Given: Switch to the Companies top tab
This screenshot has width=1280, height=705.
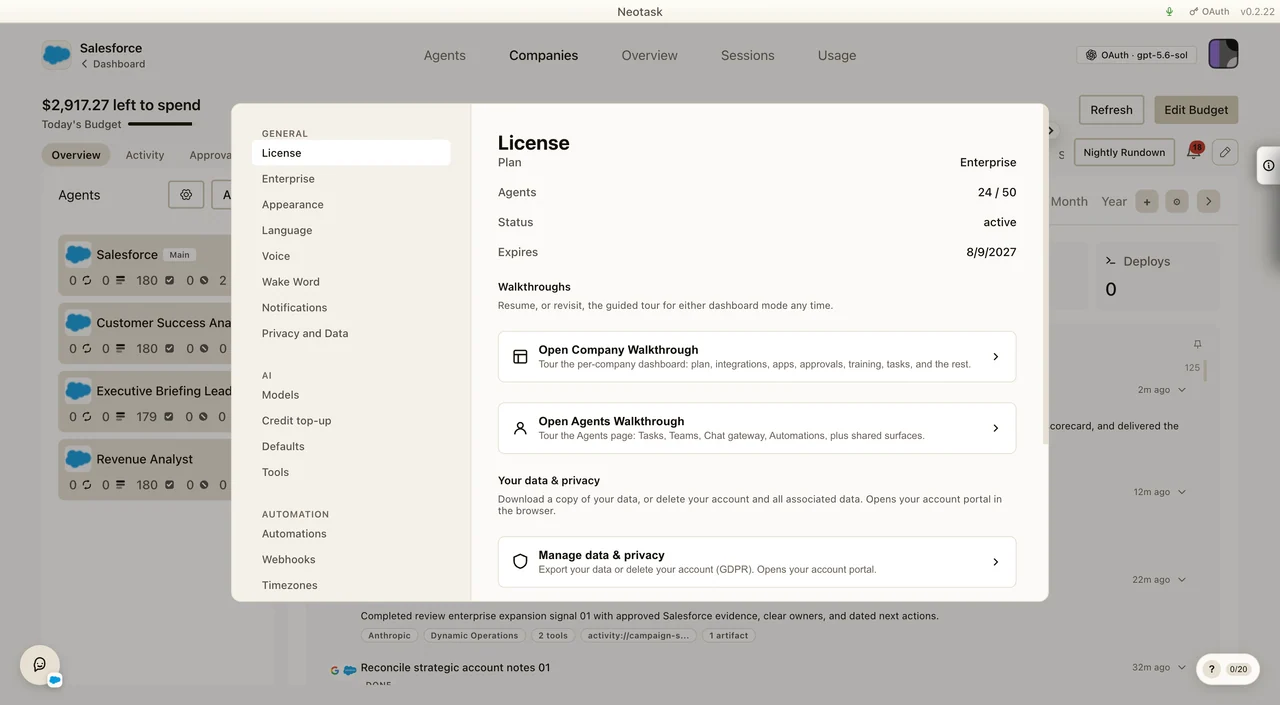Looking at the screenshot, I should pos(543,56).
